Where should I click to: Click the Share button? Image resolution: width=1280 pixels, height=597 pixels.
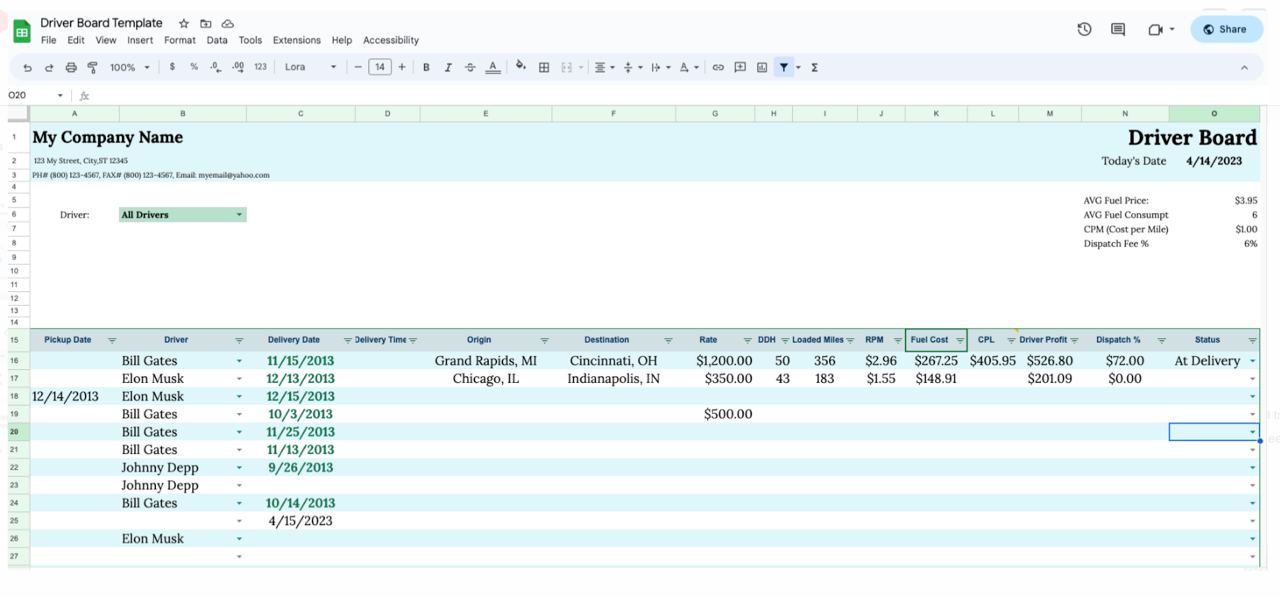pos(1225,29)
